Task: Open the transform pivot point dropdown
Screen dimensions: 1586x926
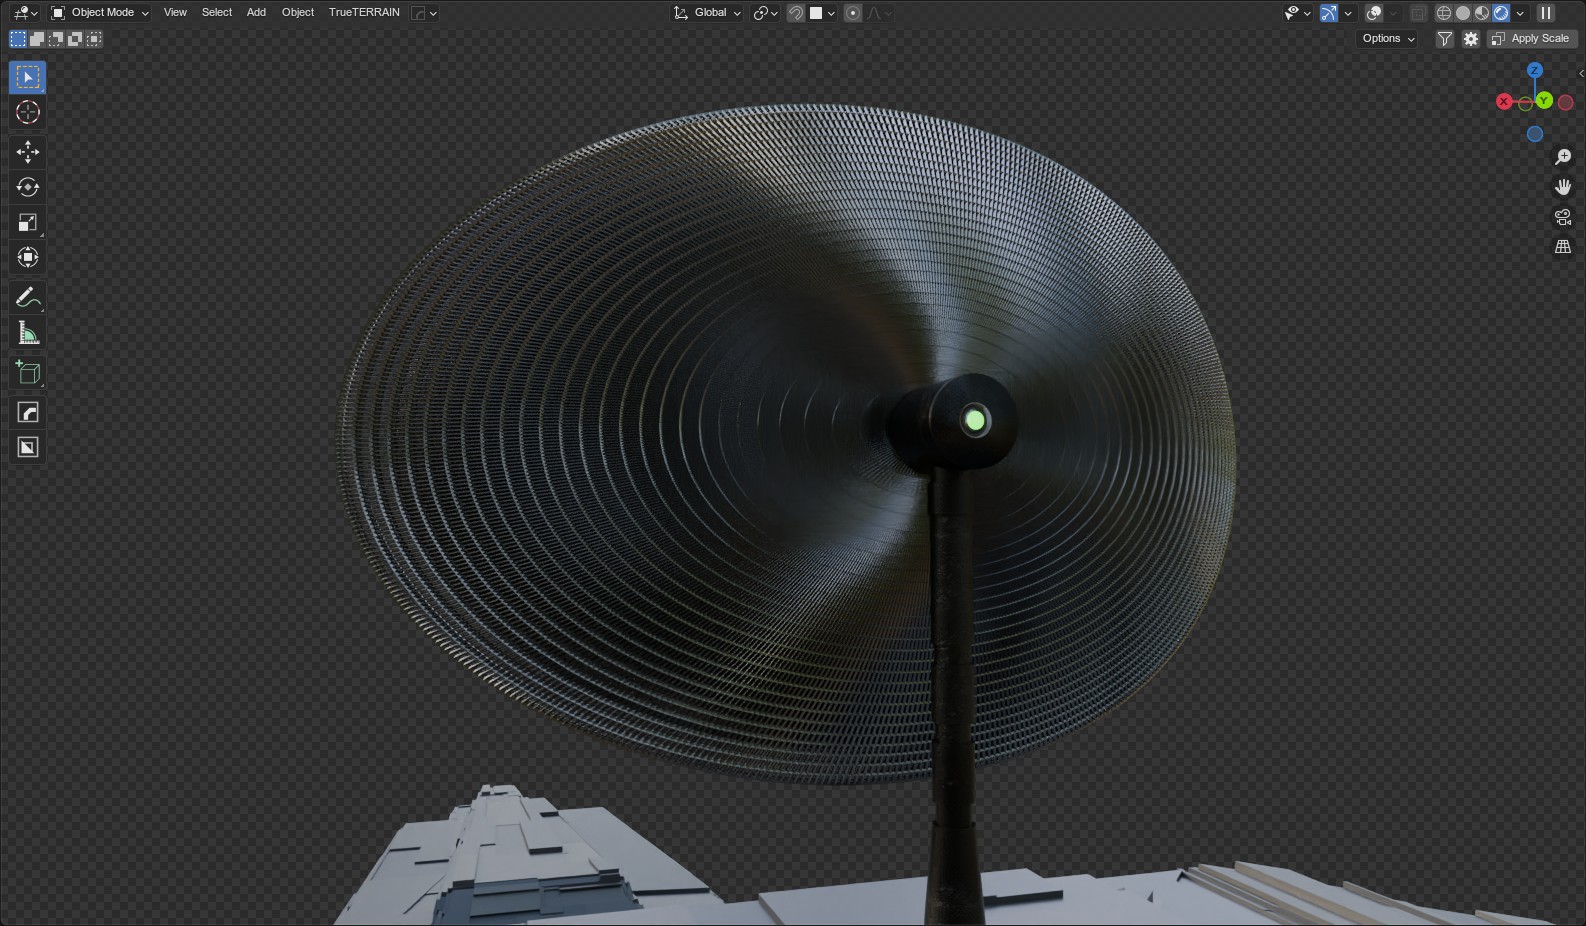Action: pos(766,13)
